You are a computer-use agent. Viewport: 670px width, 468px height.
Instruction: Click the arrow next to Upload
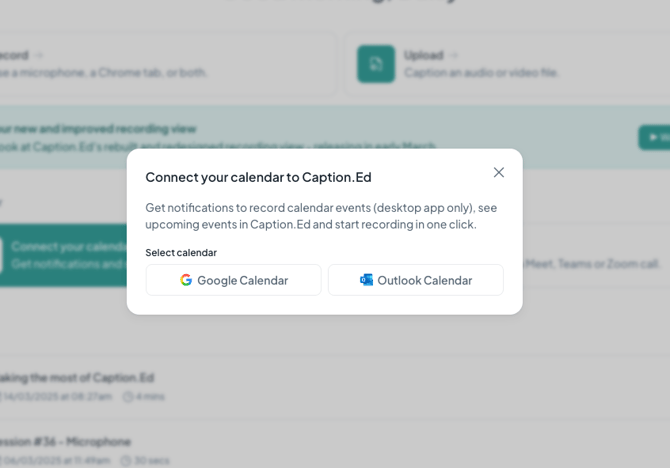(454, 55)
